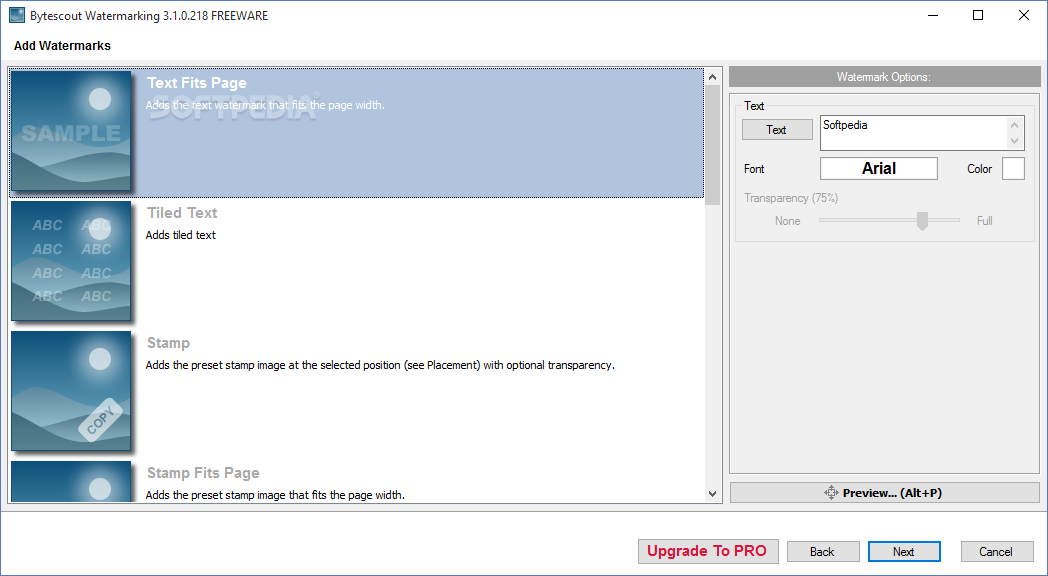Go Back to the previous step

click(x=823, y=552)
